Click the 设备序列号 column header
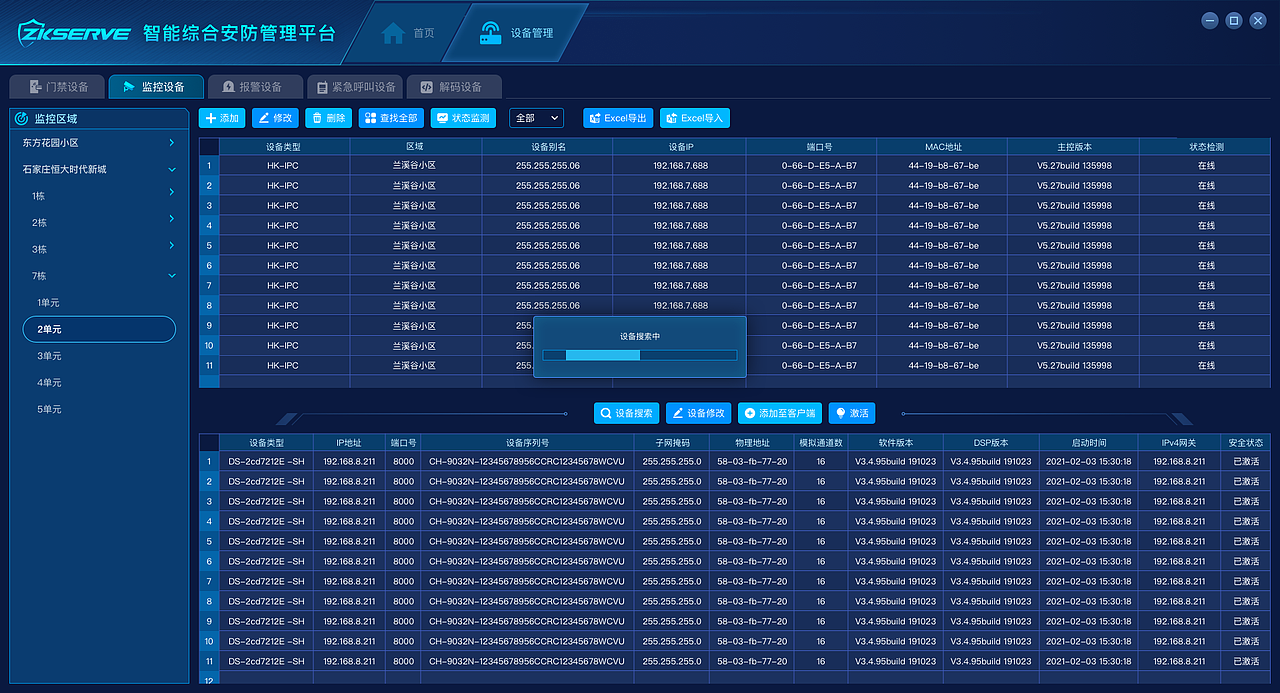The height and width of the screenshot is (693, 1280). pos(527,442)
